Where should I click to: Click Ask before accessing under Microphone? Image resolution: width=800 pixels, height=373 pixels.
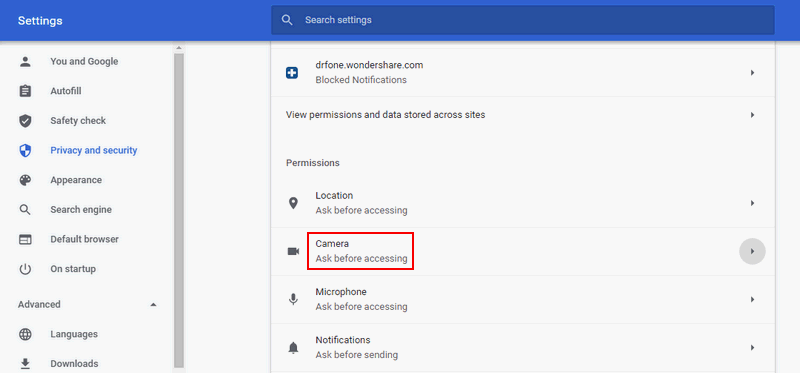[361, 307]
